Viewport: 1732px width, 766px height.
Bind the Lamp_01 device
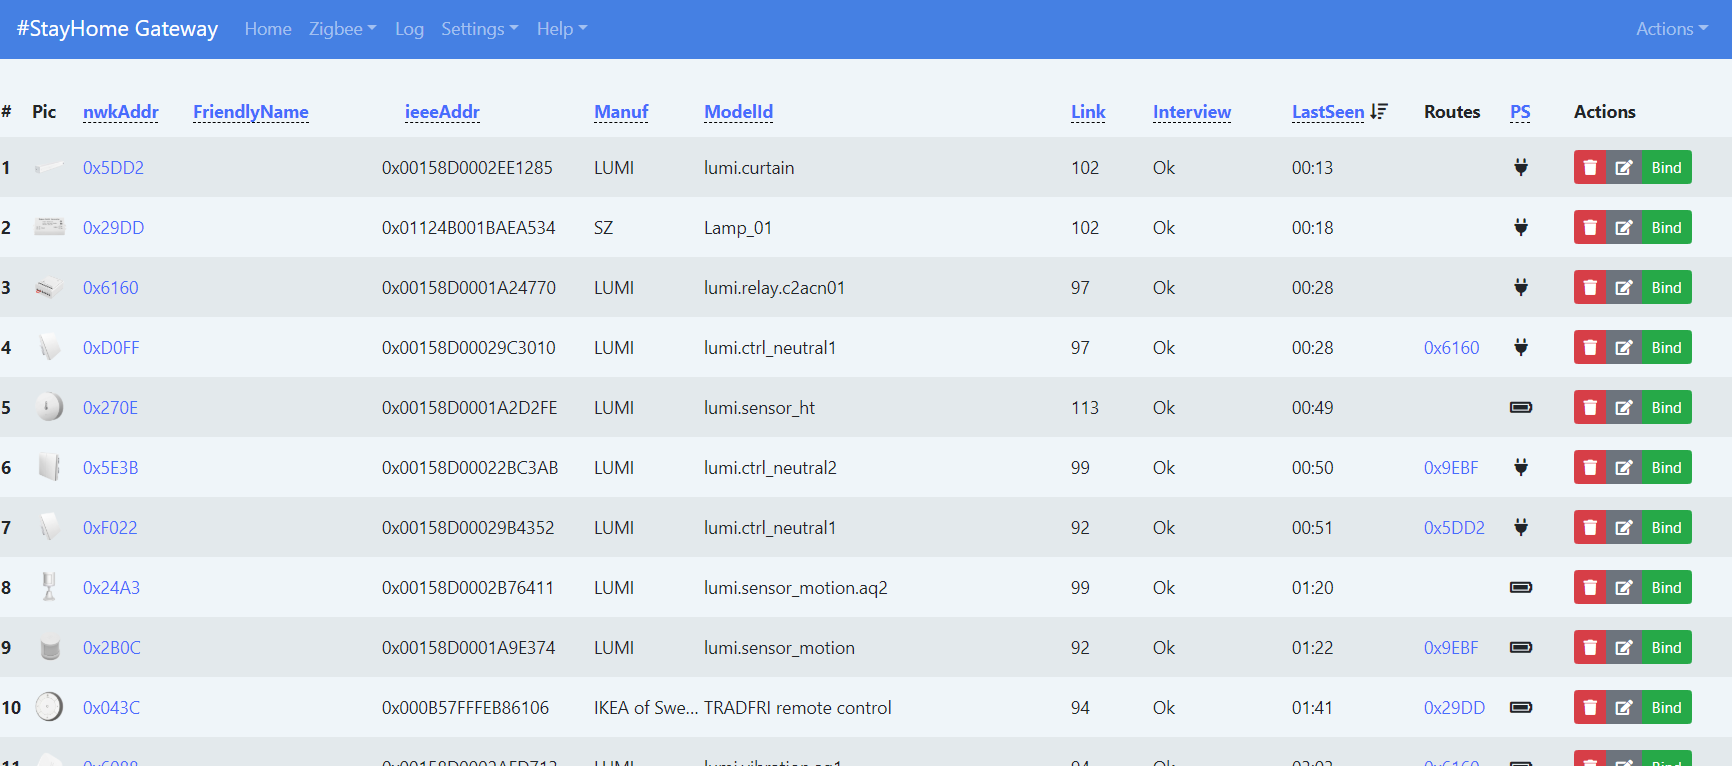[x=1666, y=227]
